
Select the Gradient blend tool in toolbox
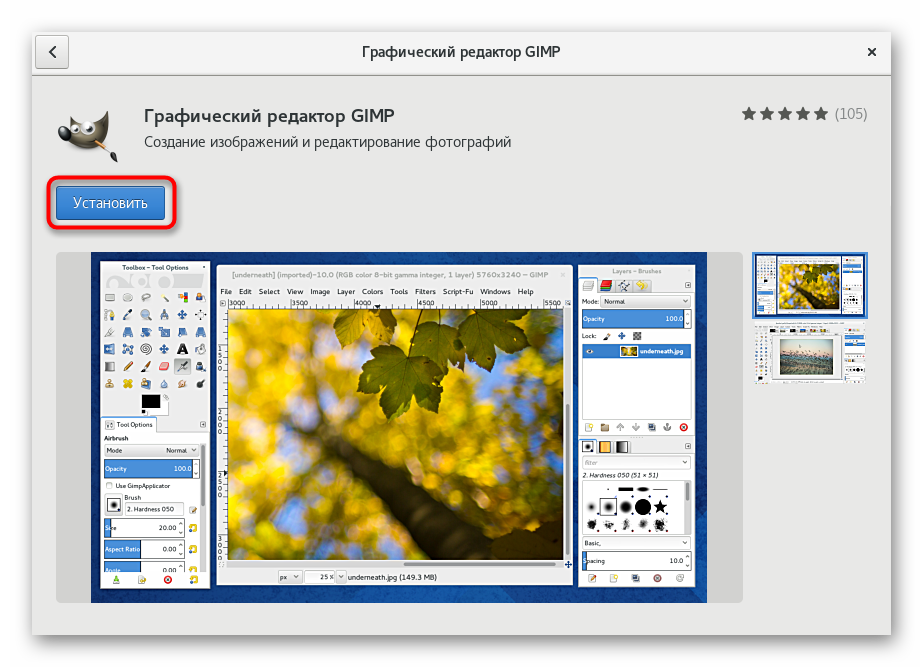109,366
